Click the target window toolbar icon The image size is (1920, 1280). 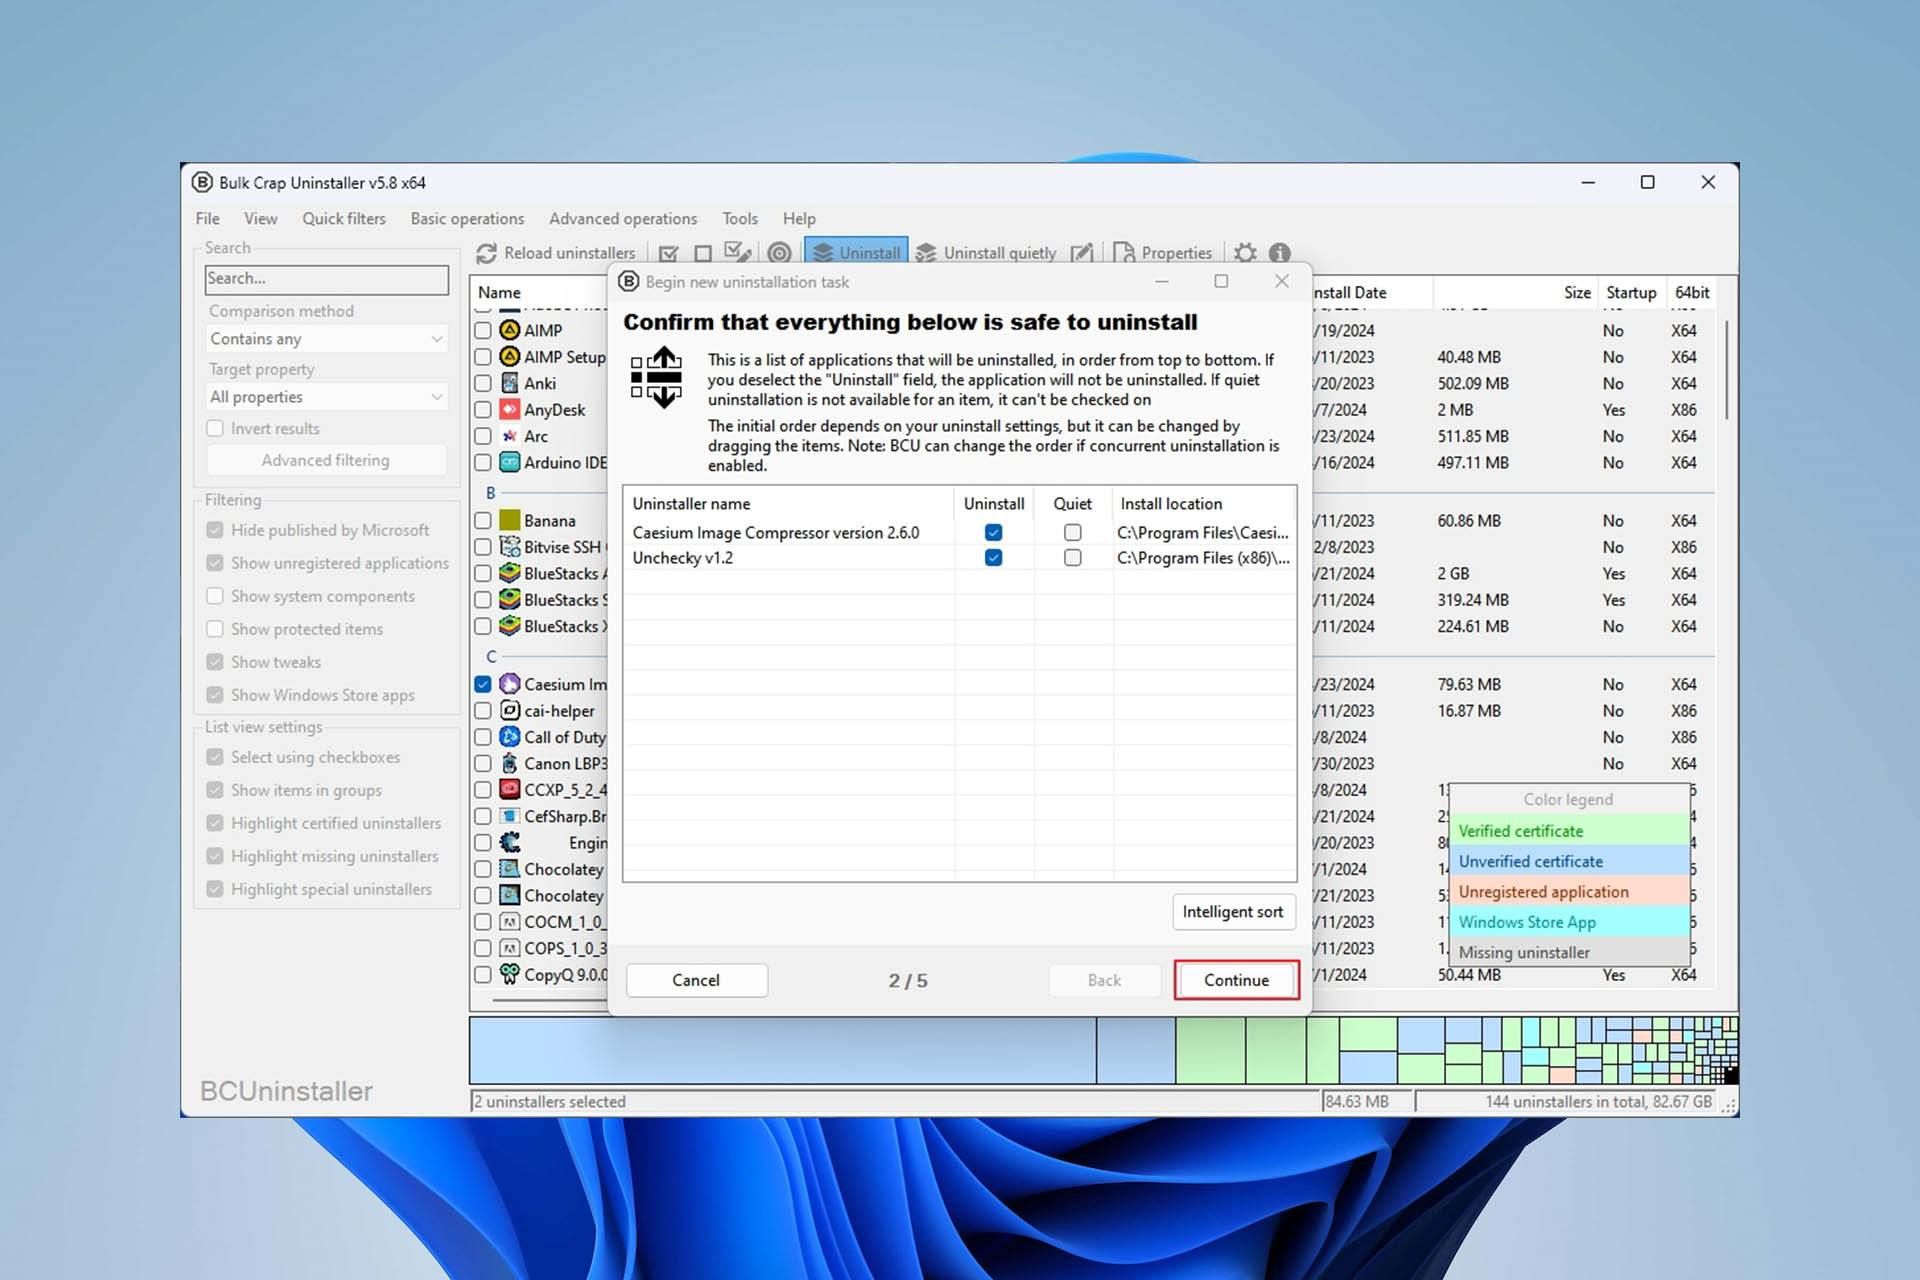pyautogui.click(x=780, y=253)
